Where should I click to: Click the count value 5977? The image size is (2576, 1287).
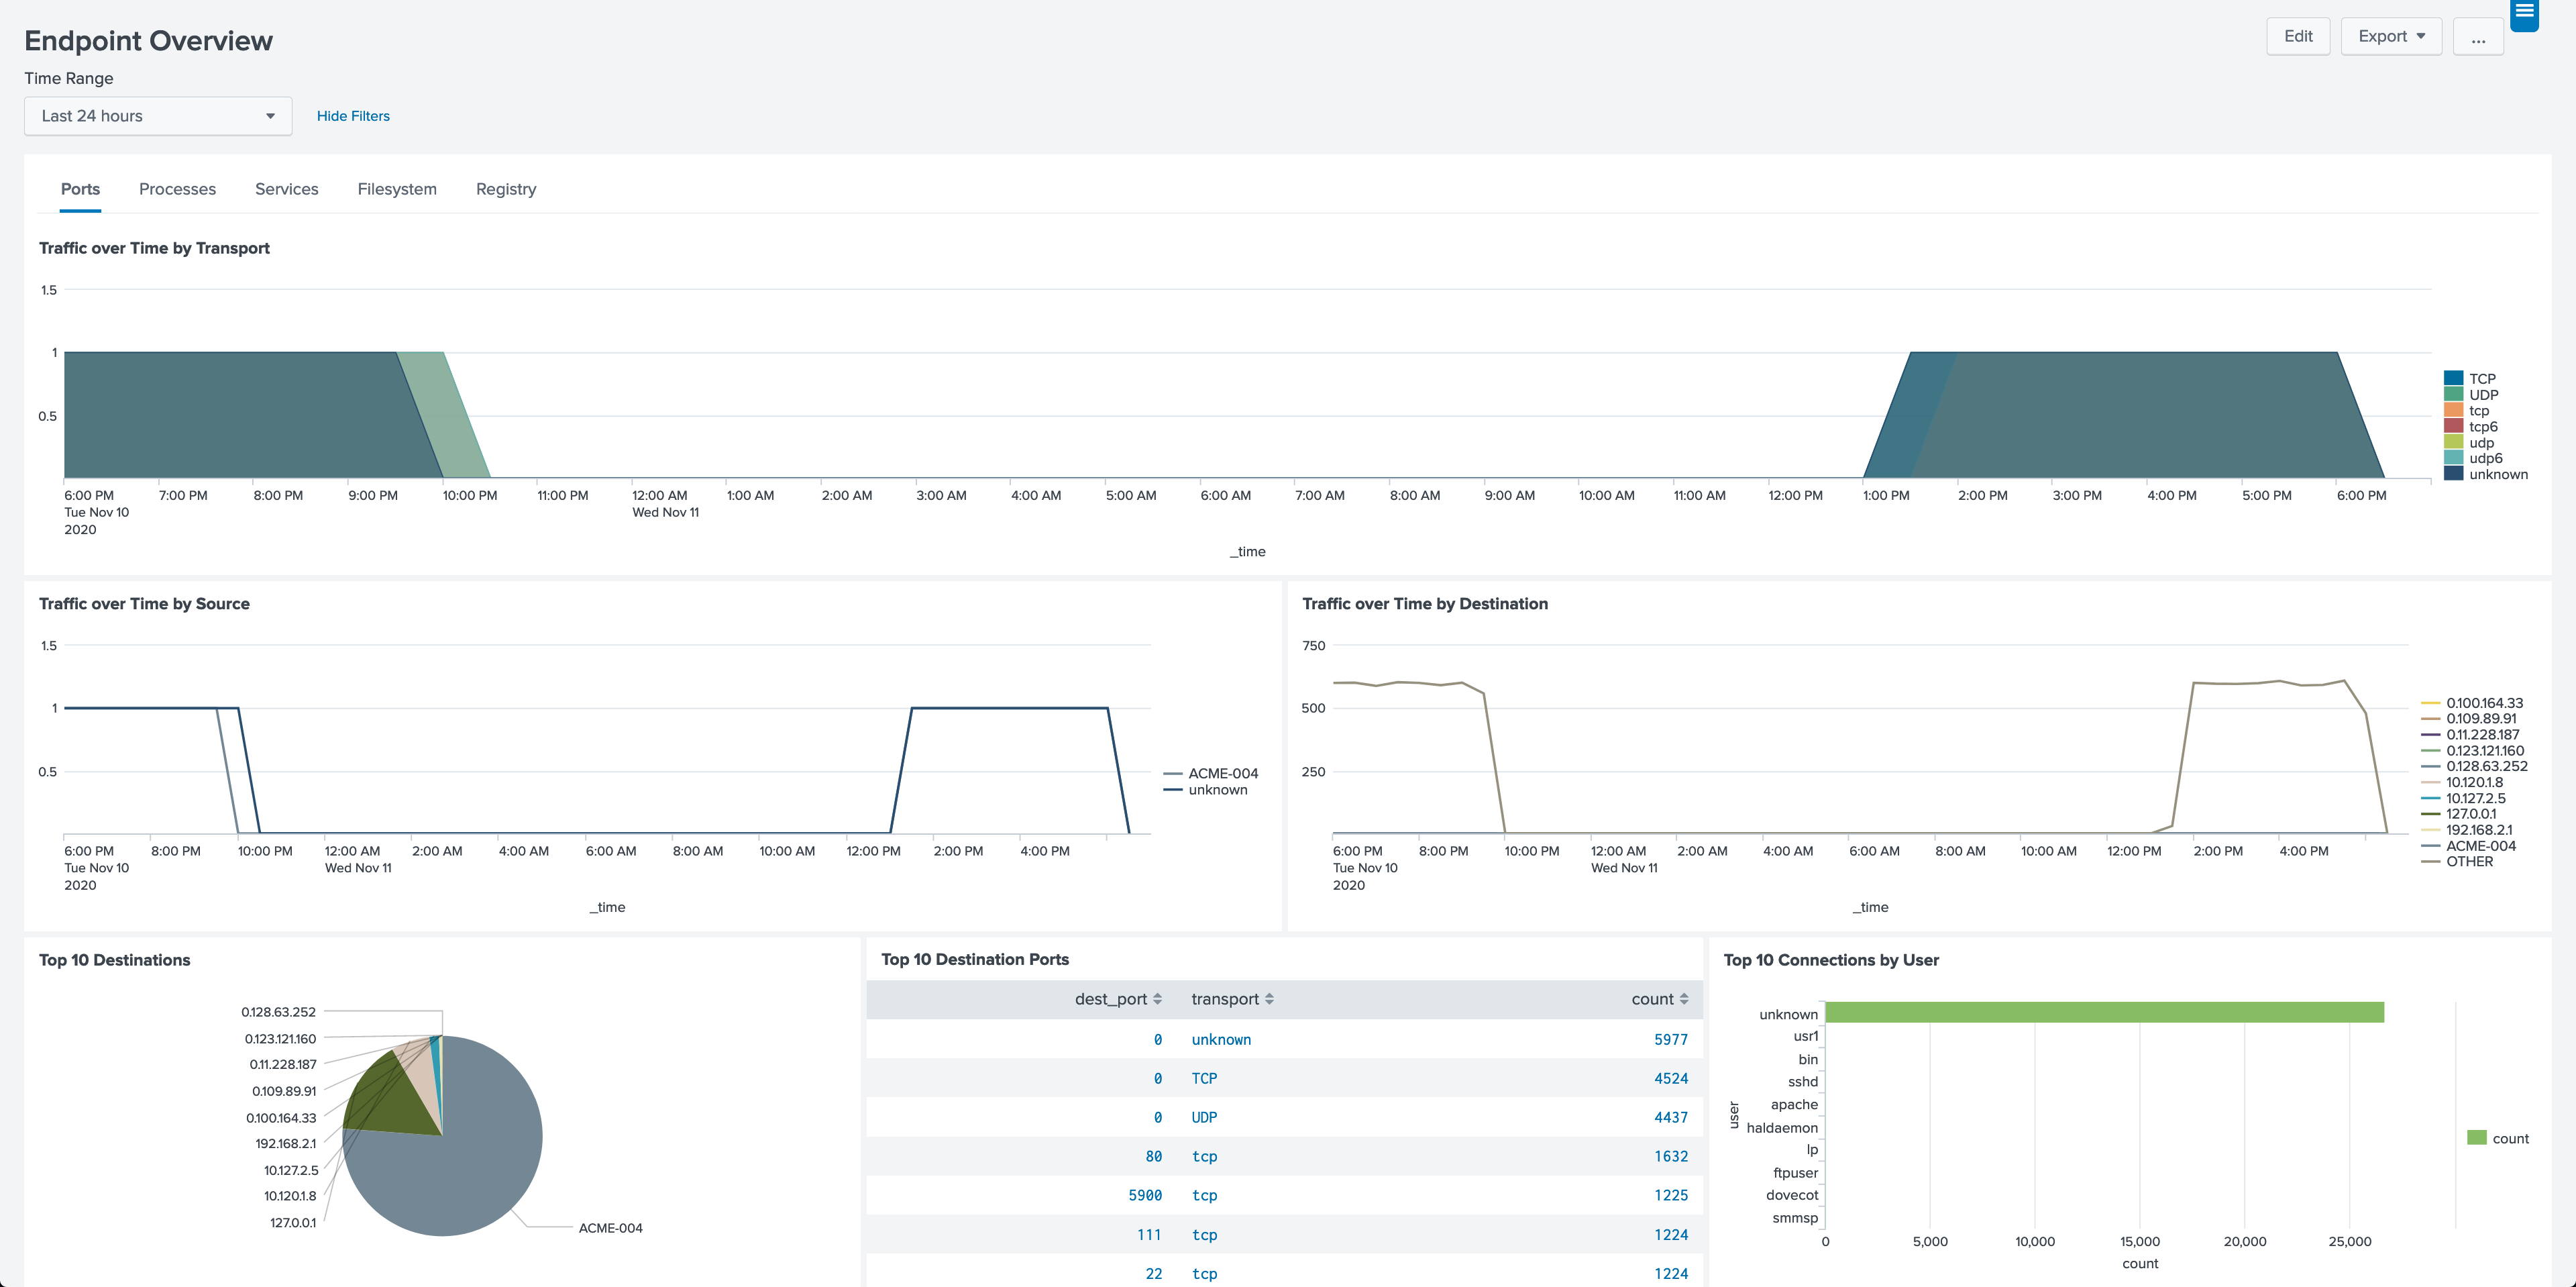coord(1671,1040)
